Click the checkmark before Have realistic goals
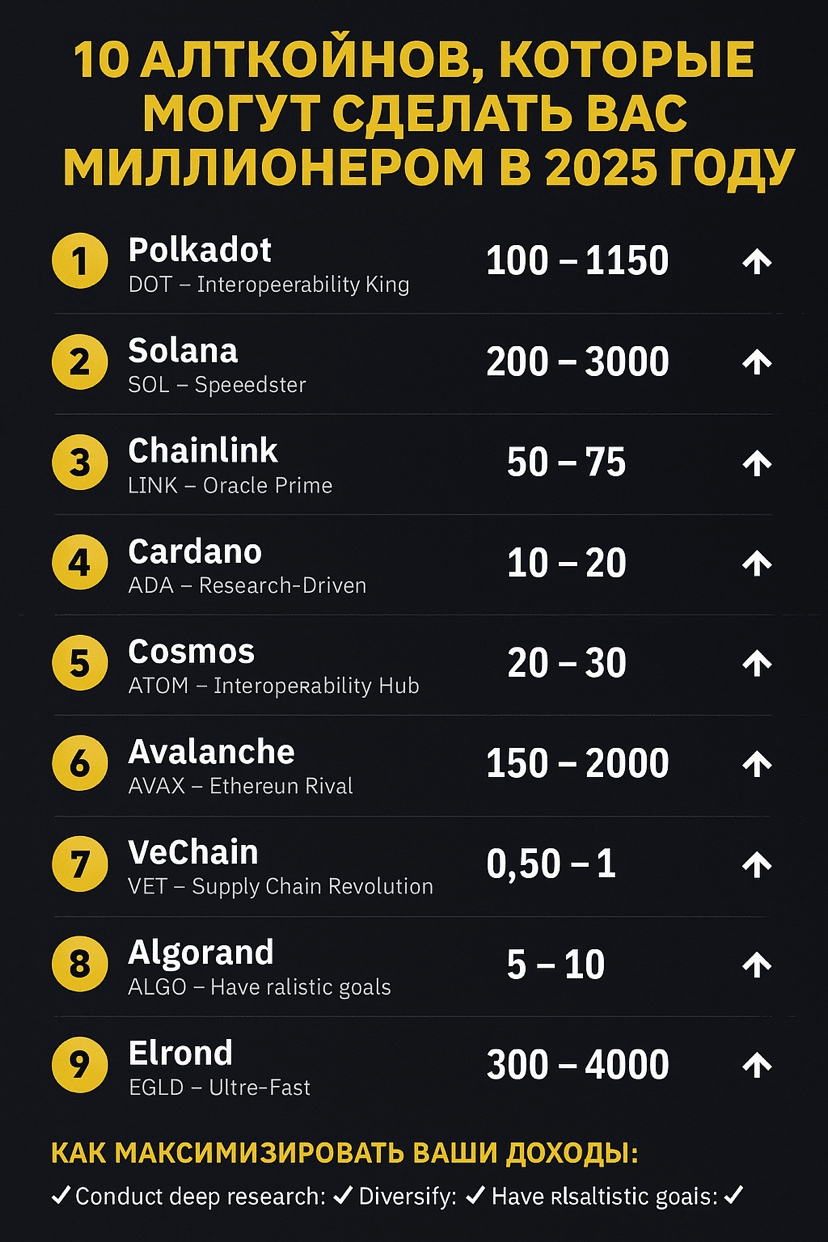828x1242 pixels. [x=476, y=1195]
